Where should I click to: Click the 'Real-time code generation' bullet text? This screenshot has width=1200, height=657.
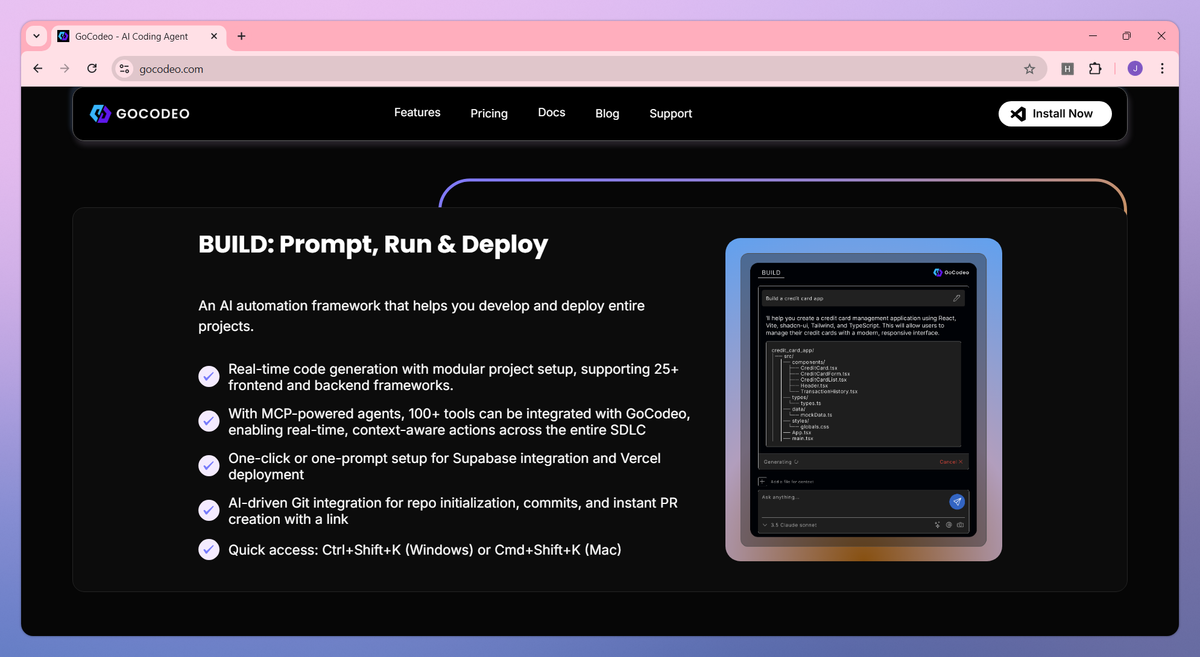(453, 377)
